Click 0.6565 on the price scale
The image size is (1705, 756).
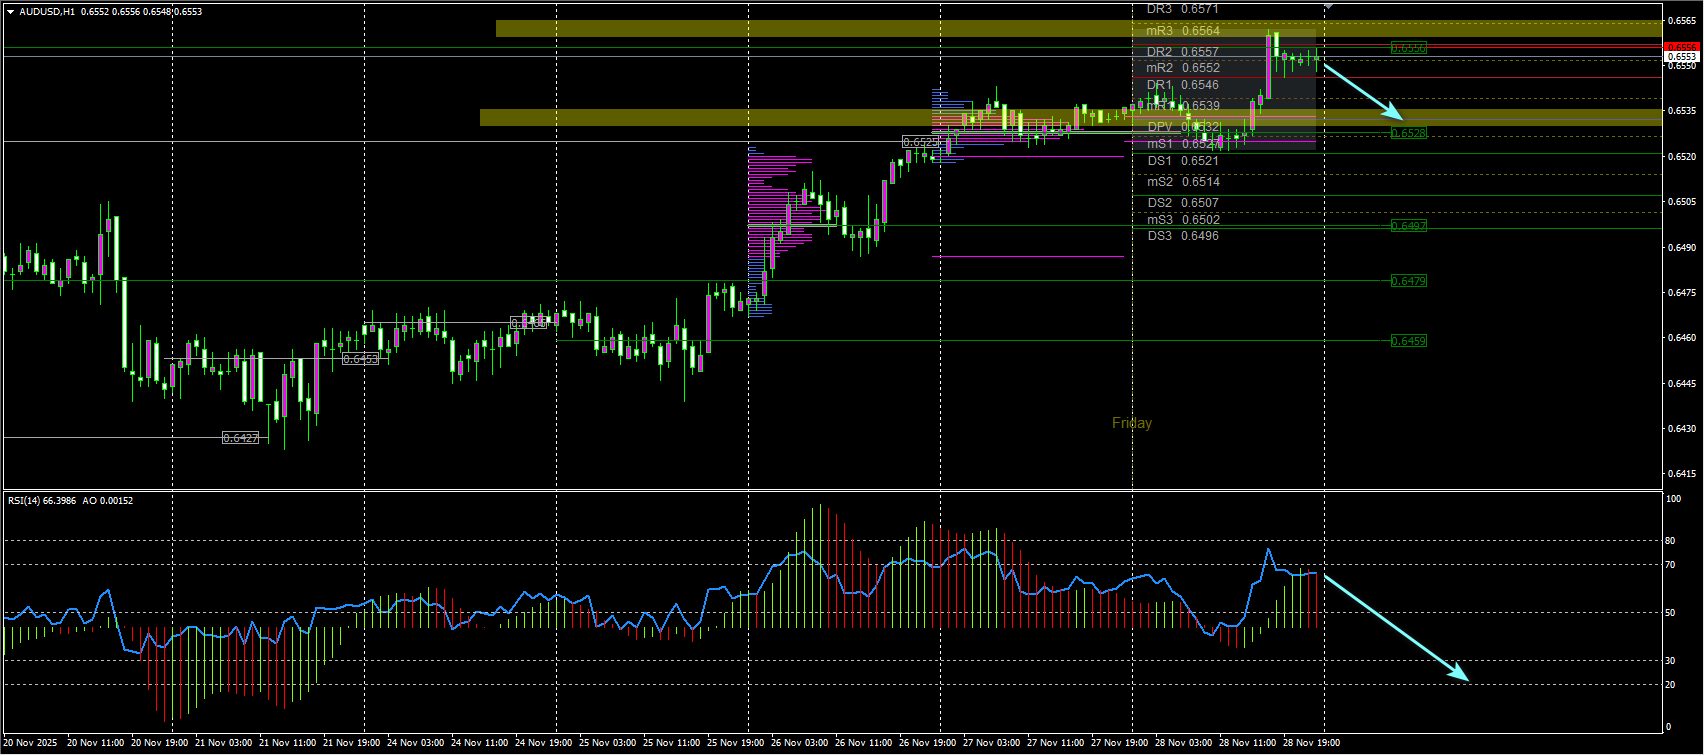1681,21
